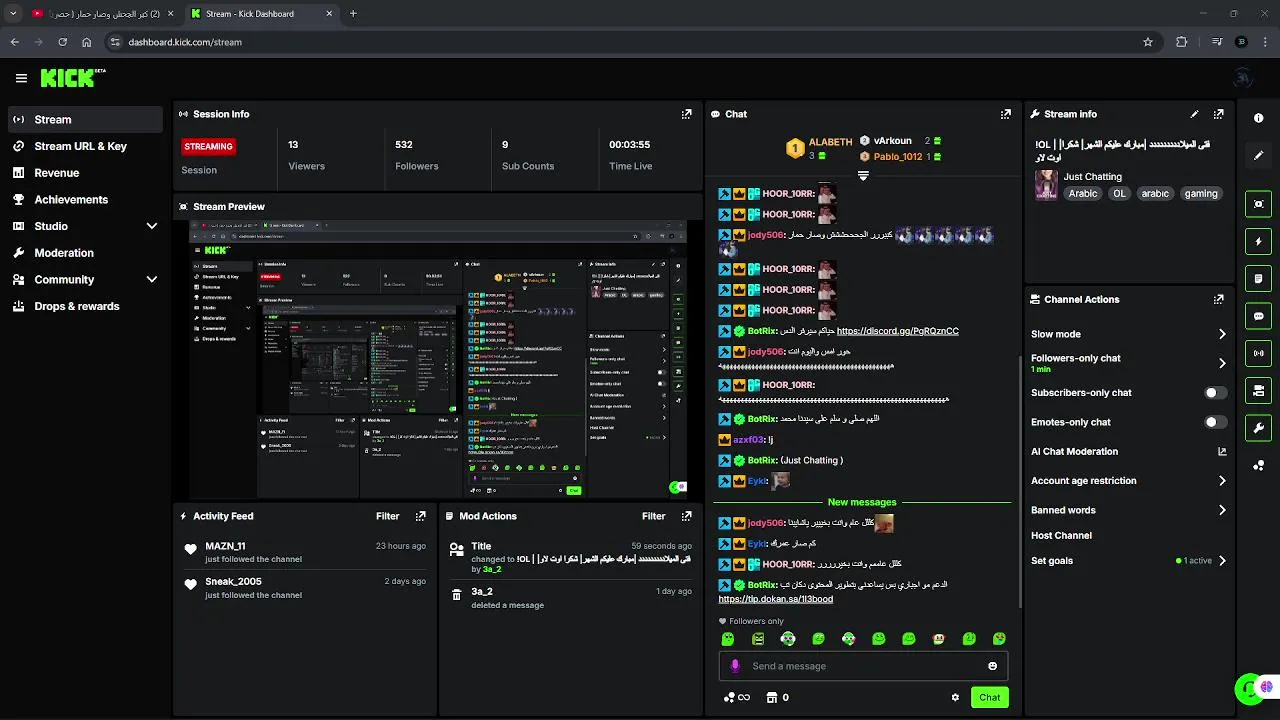
Task: Click the gaming tag in Stream info
Action: [x=1201, y=194]
